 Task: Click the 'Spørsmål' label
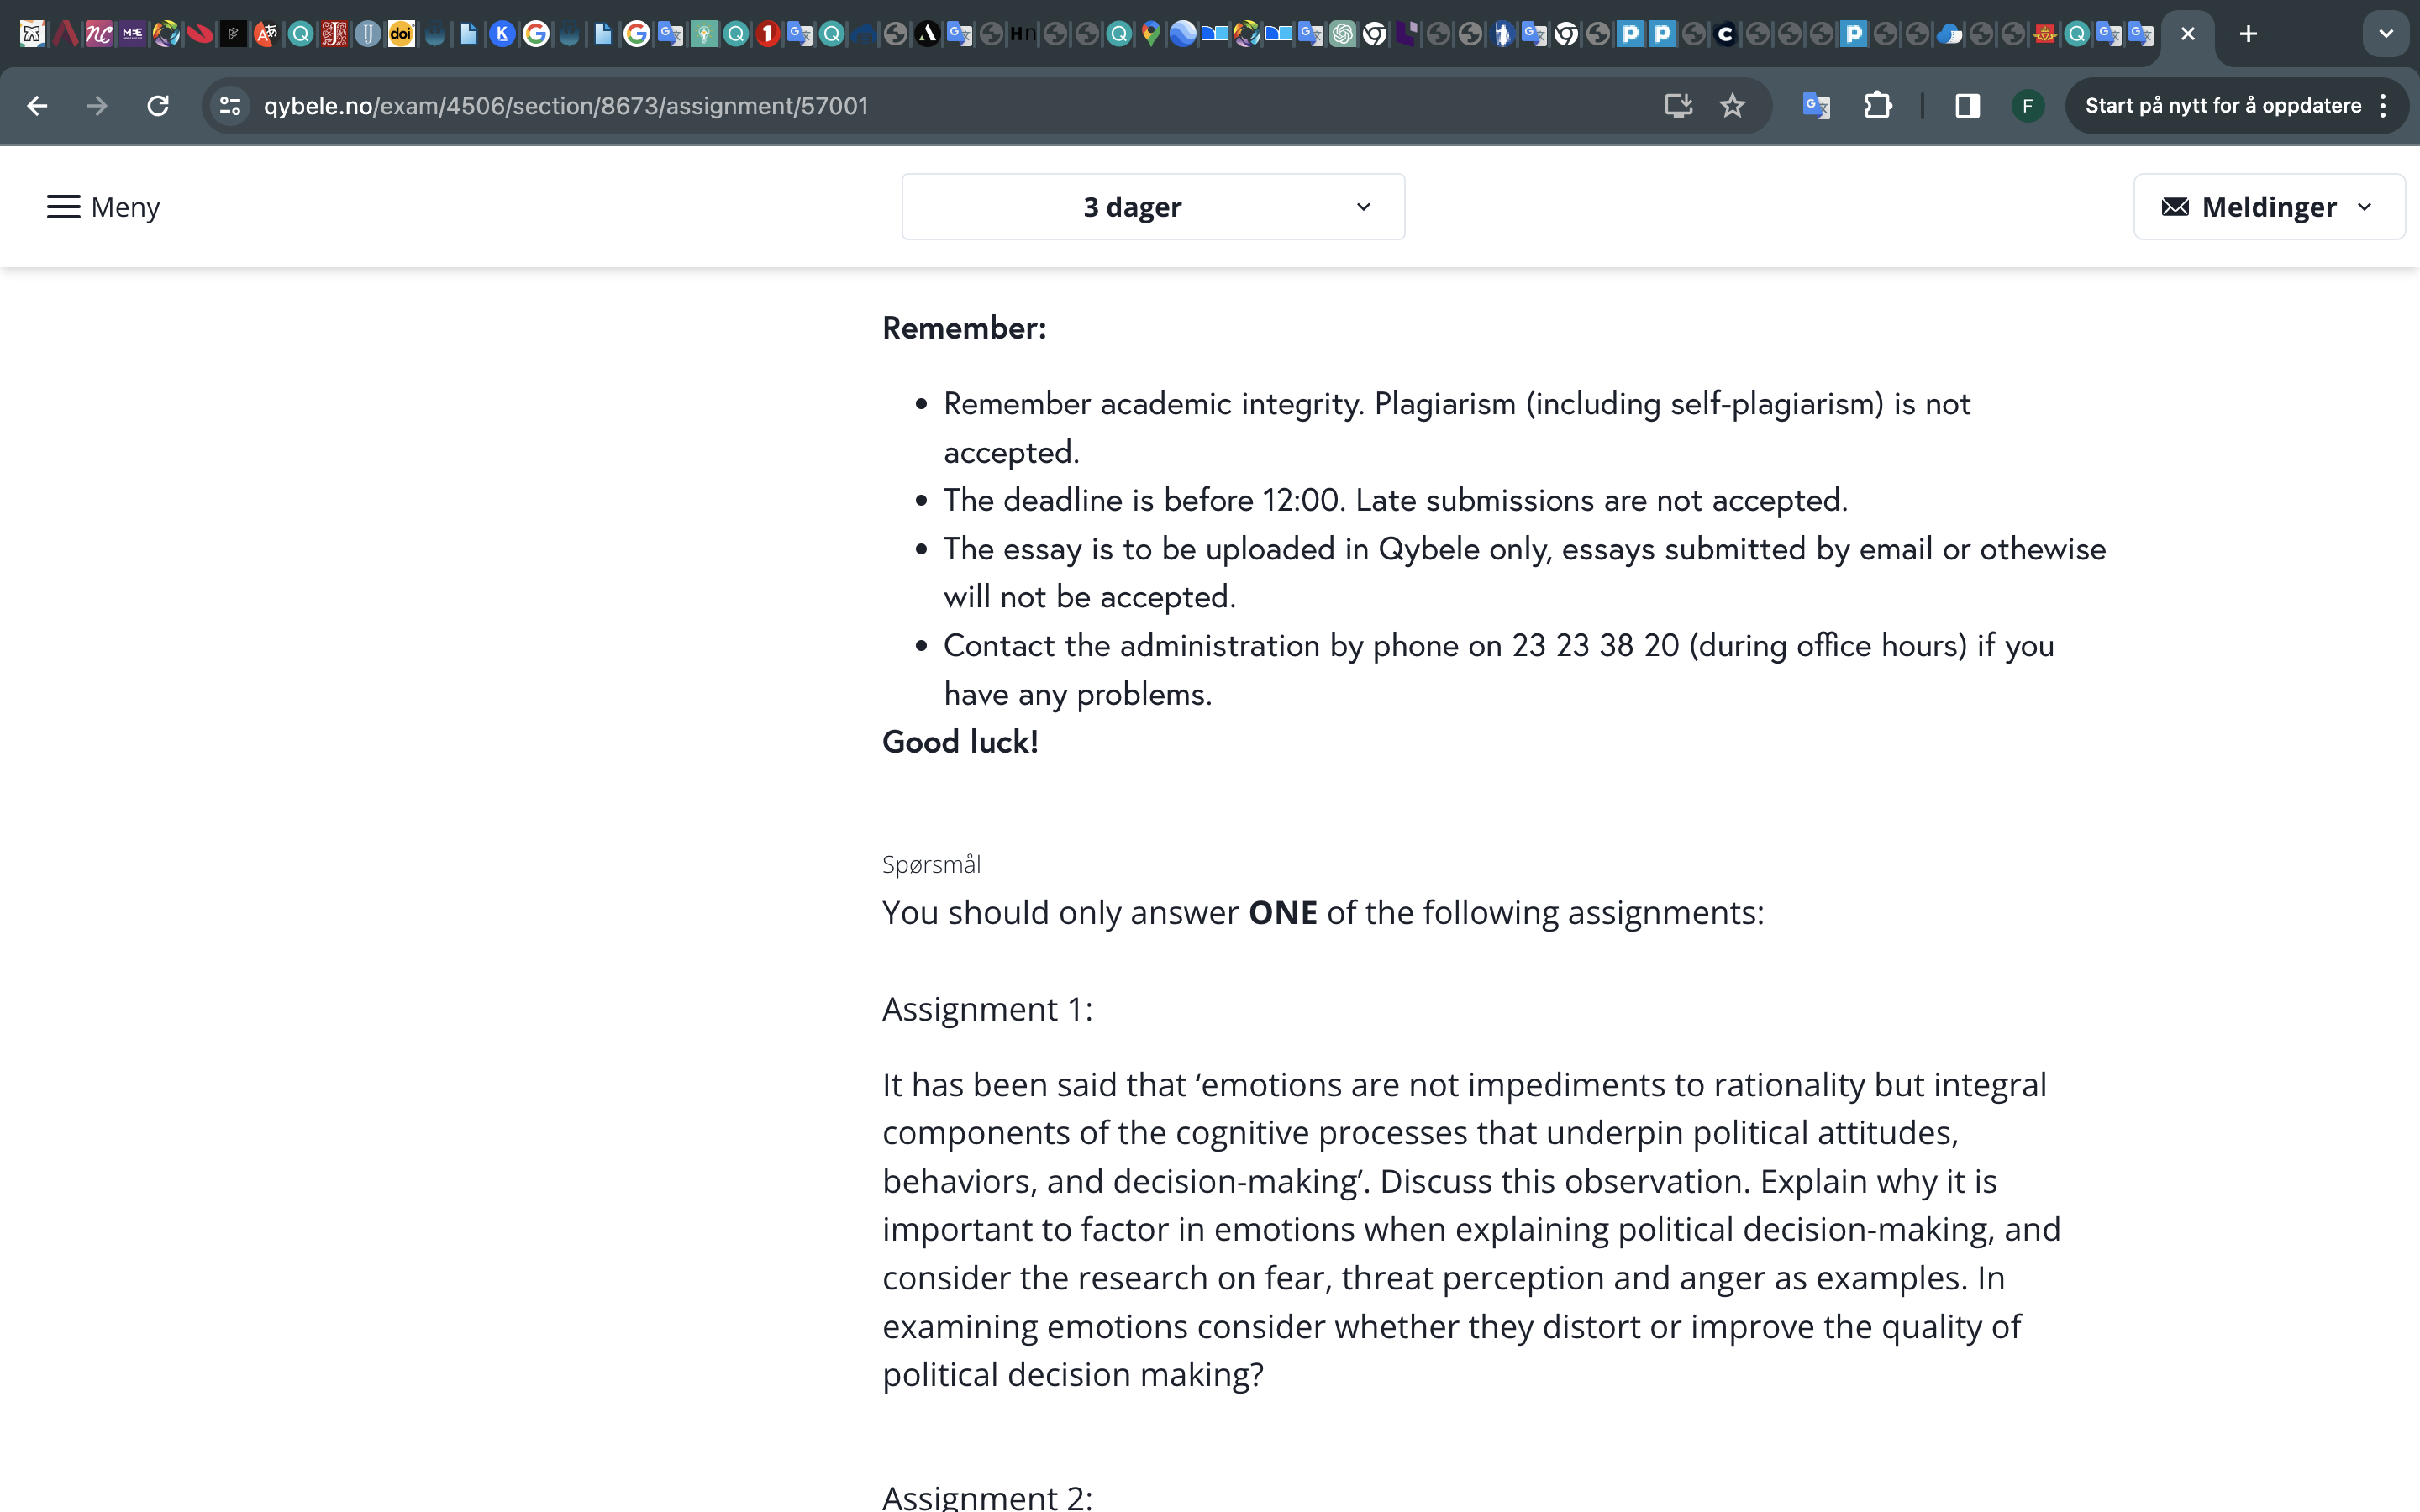click(931, 865)
